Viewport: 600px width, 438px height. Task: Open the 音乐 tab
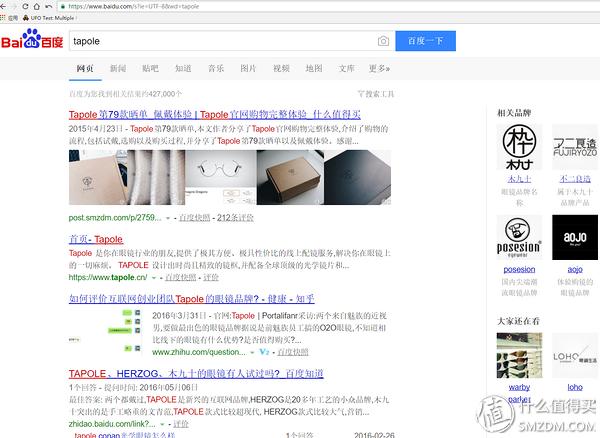point(216,68)
